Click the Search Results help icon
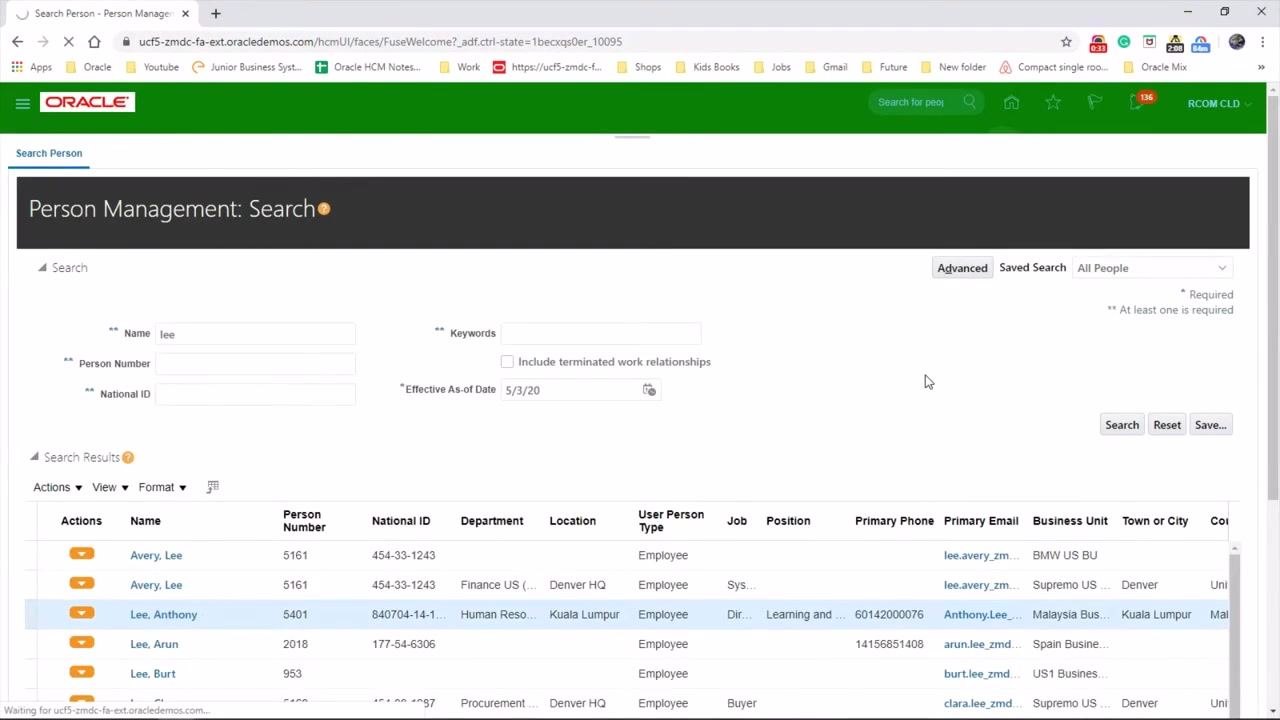 (128, 458)
